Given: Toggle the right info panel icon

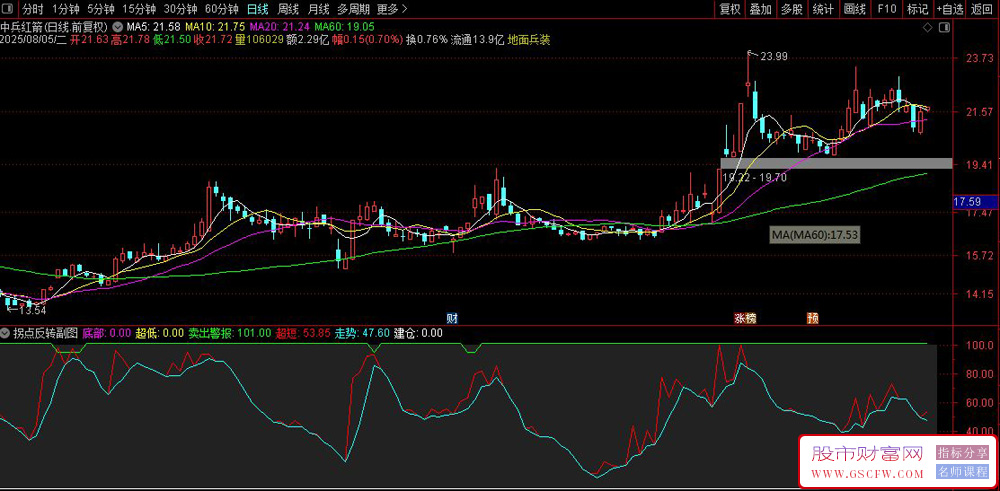Looking at the screenshot, I should pyautogui.click(x=945, y=27).
